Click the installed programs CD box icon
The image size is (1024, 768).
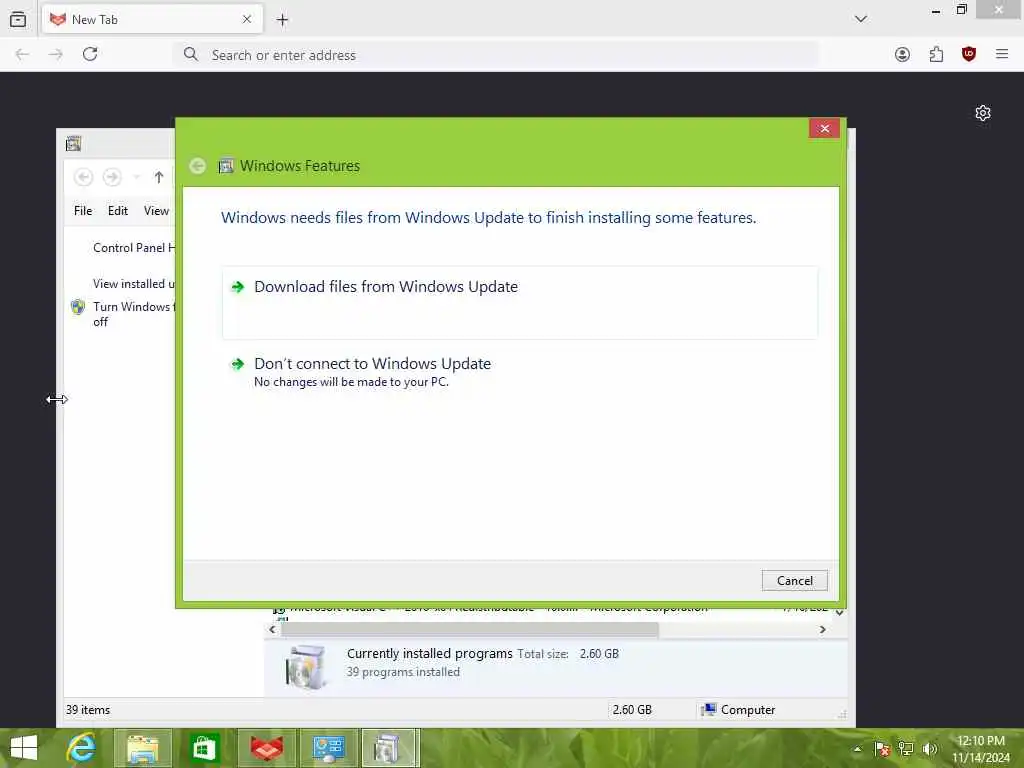coord(306,667)
